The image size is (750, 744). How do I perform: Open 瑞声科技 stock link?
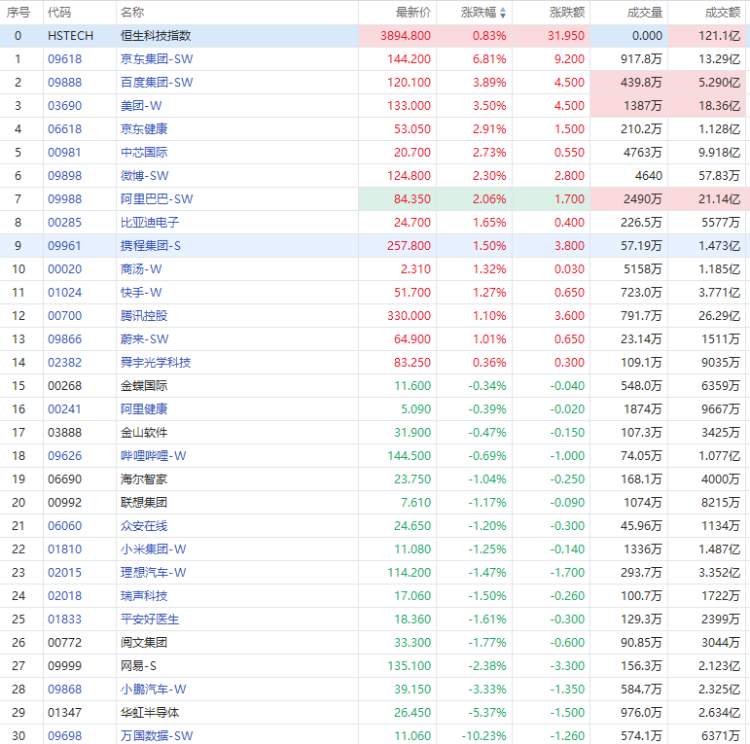(144, 596)
